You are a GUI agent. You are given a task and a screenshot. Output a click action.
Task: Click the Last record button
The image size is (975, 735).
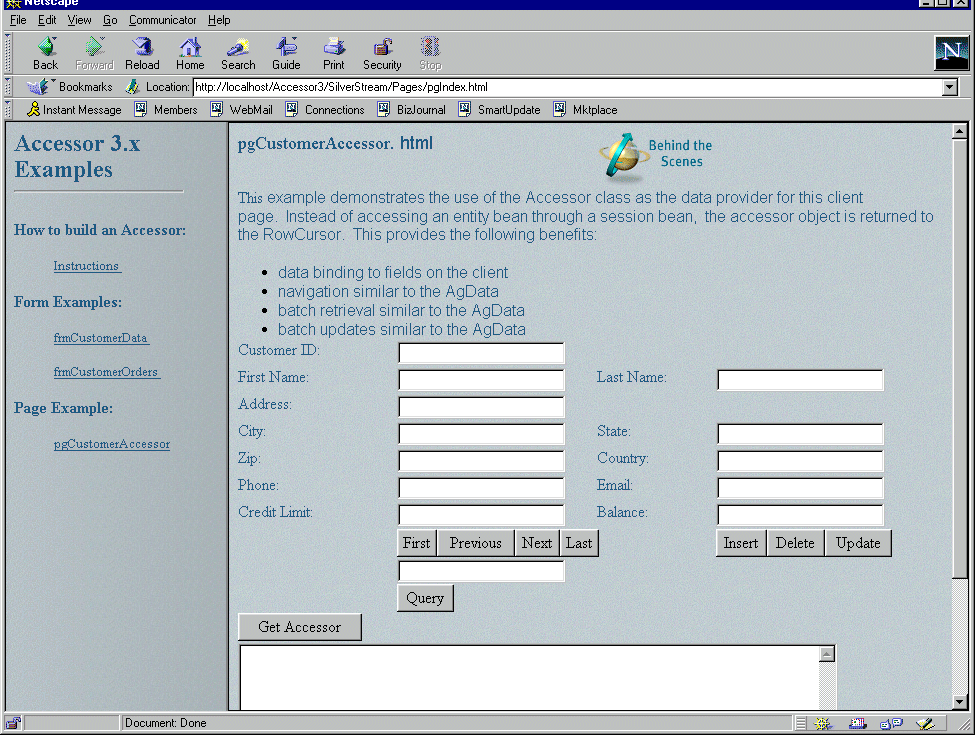(579, 543)
